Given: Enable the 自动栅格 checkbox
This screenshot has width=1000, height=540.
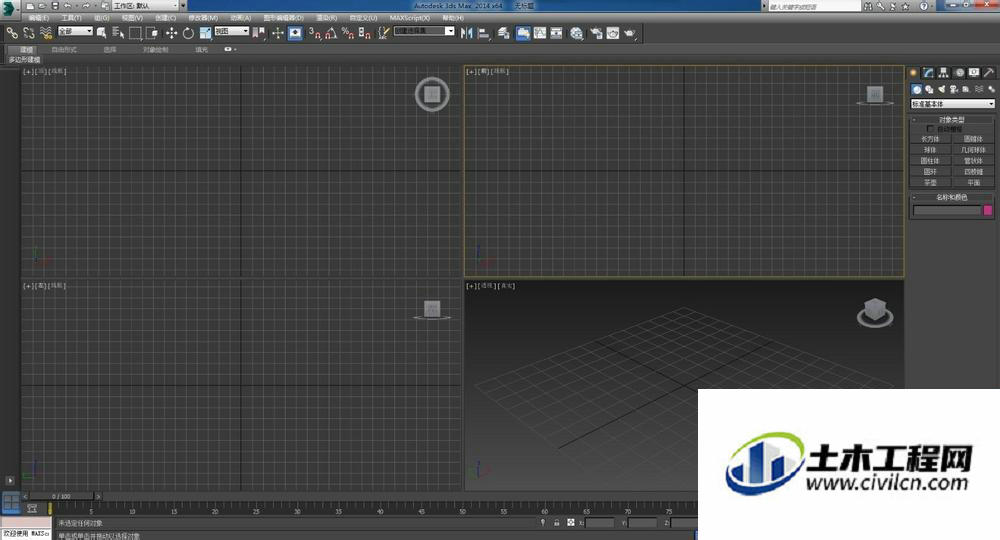Looking at the screenshot, I should point(930,129).
